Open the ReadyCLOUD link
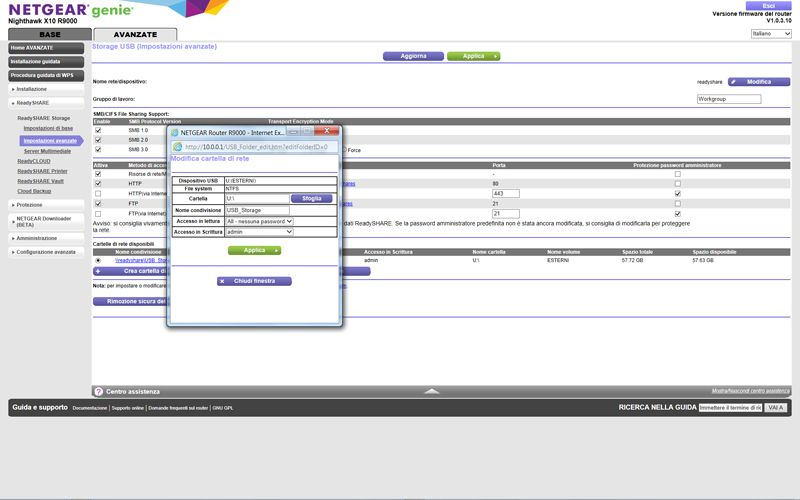Screen dimensions: 800x500 click(x=34, y=161)
